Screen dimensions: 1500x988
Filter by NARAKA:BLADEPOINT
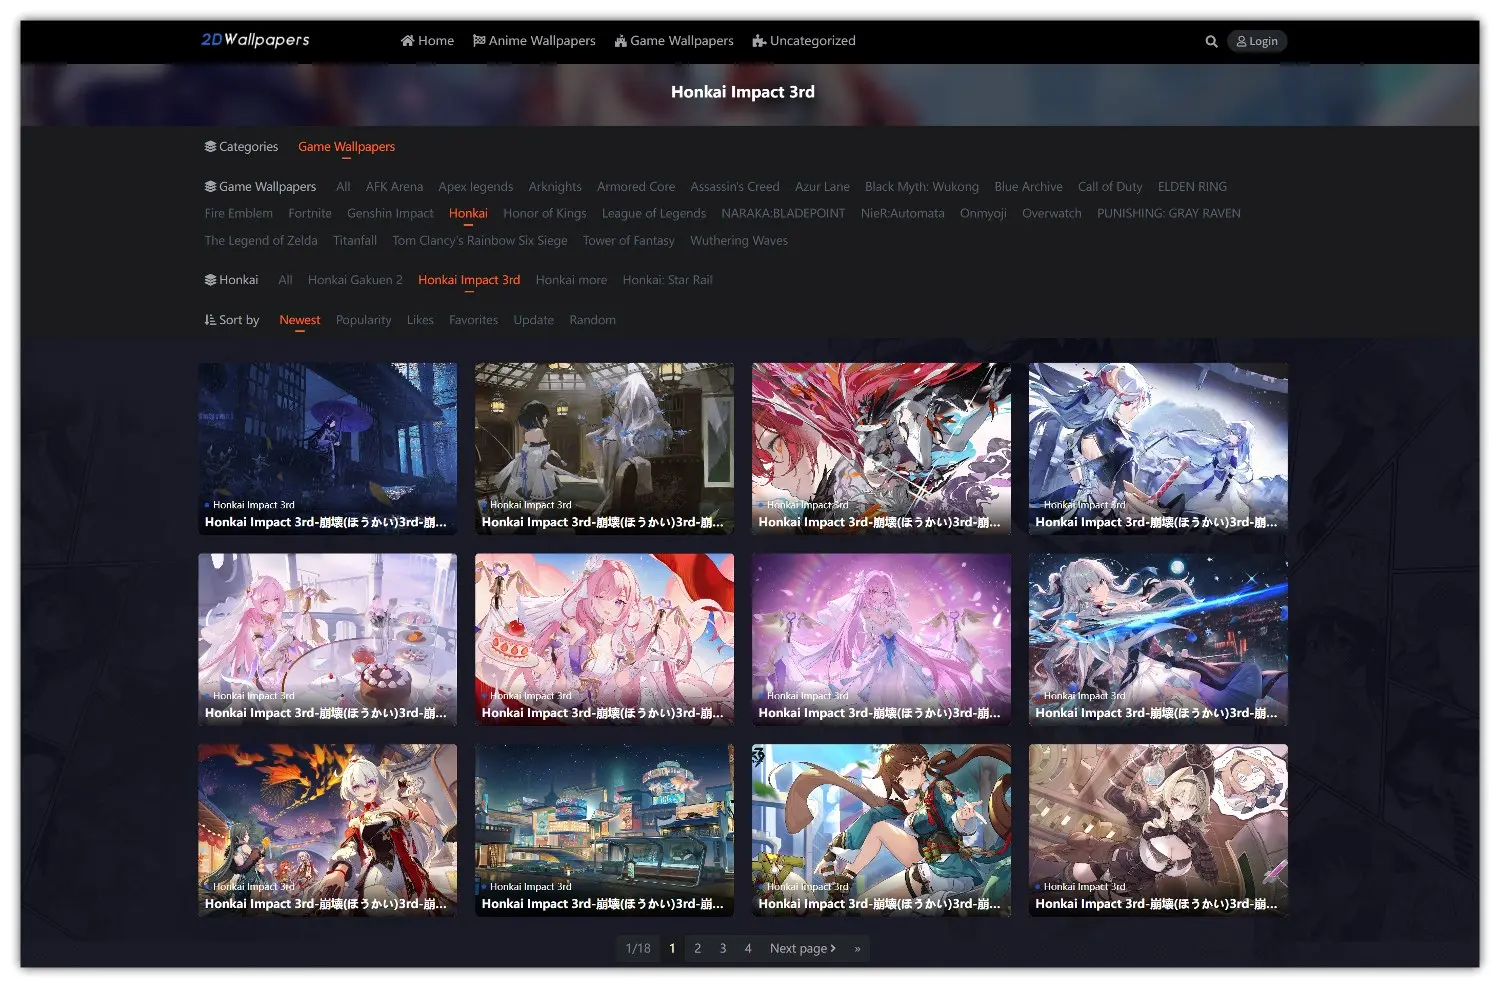783,214
